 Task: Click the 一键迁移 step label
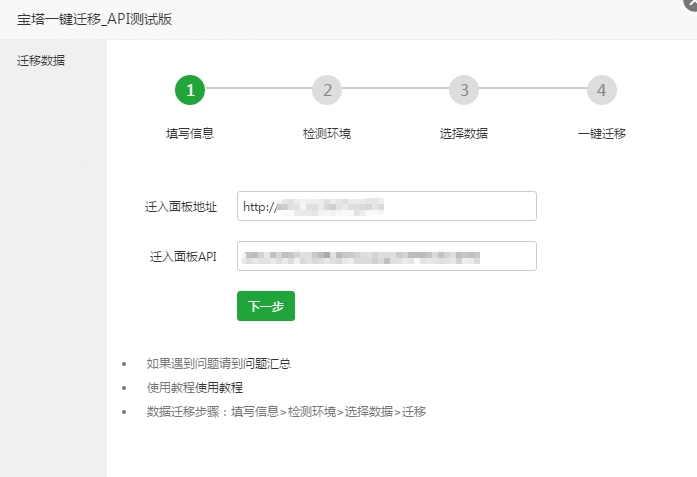tap(602, 133)
